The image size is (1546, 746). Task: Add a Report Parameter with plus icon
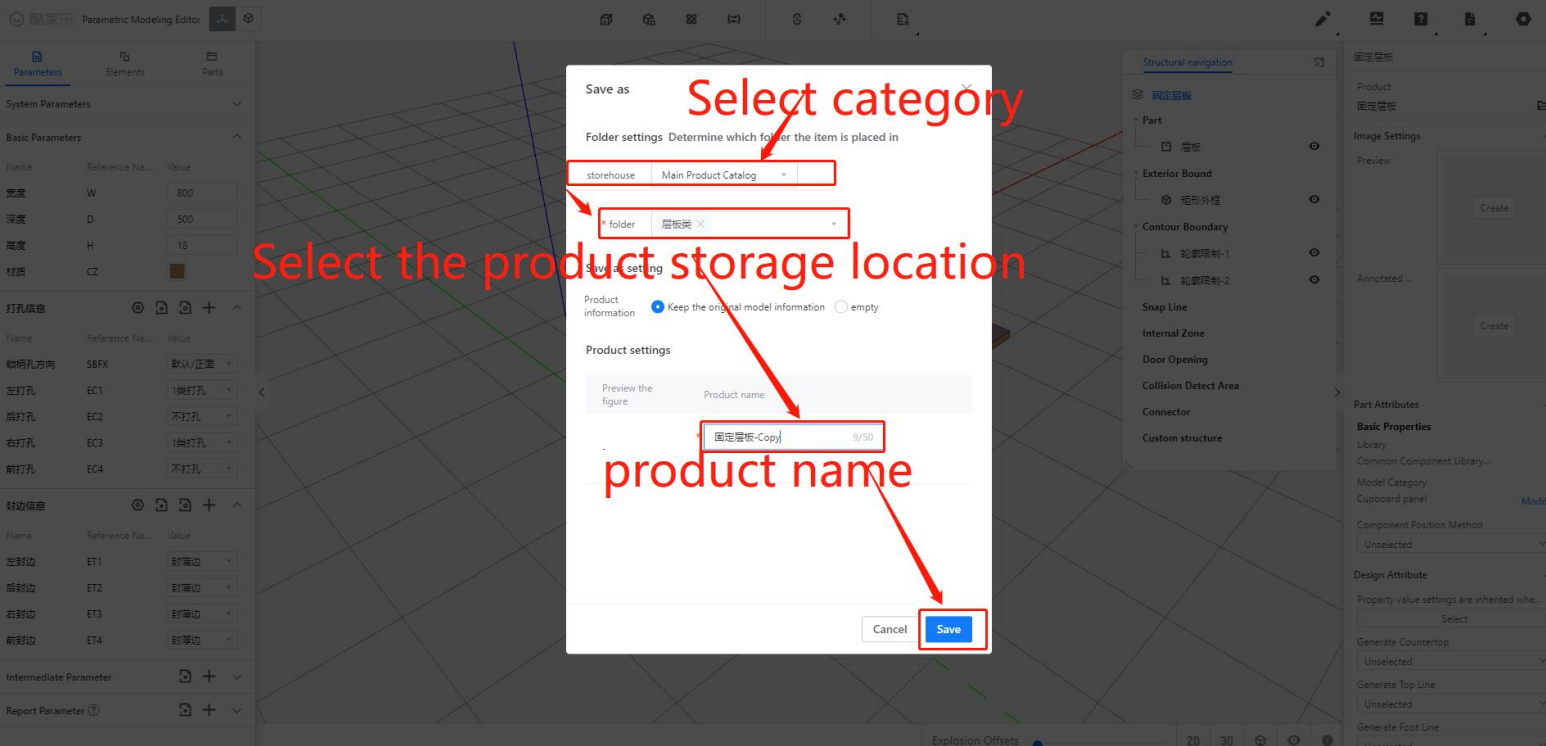209,710
